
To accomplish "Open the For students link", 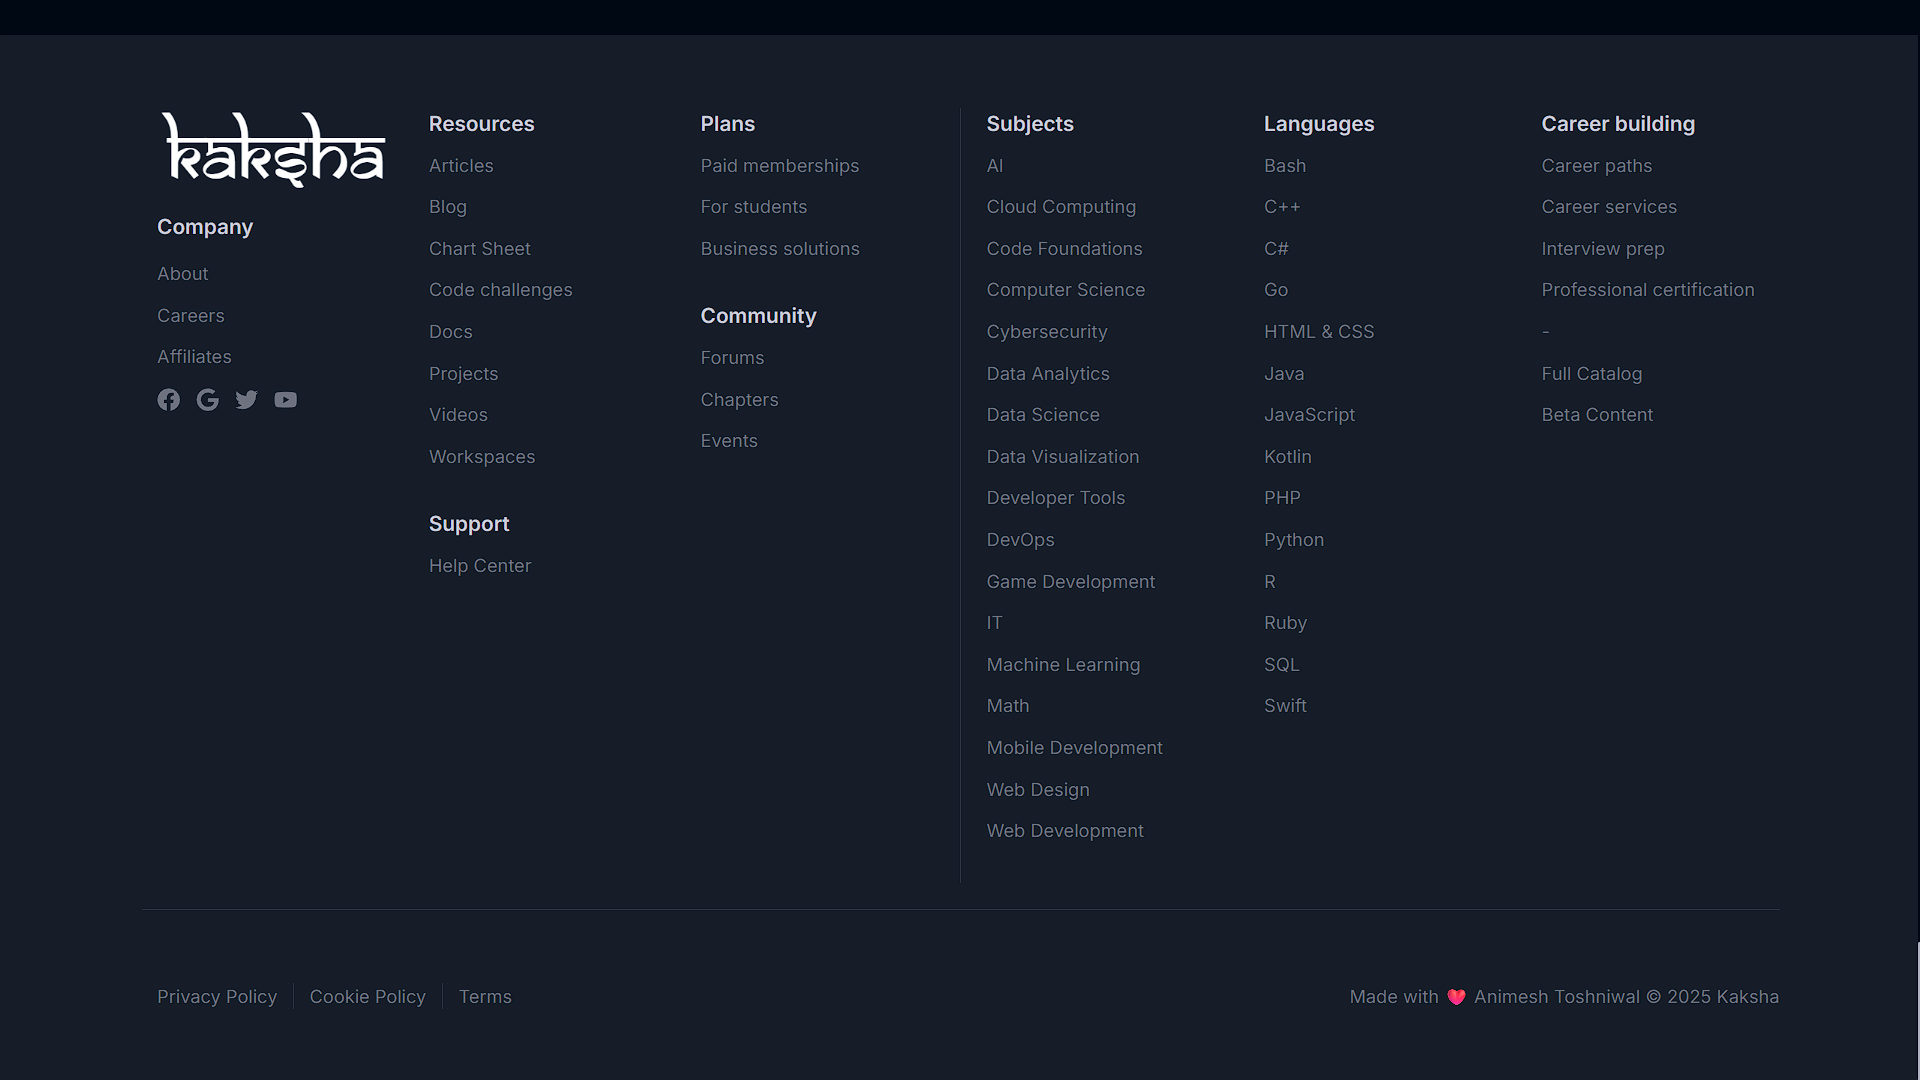I will tap(754, 207).
